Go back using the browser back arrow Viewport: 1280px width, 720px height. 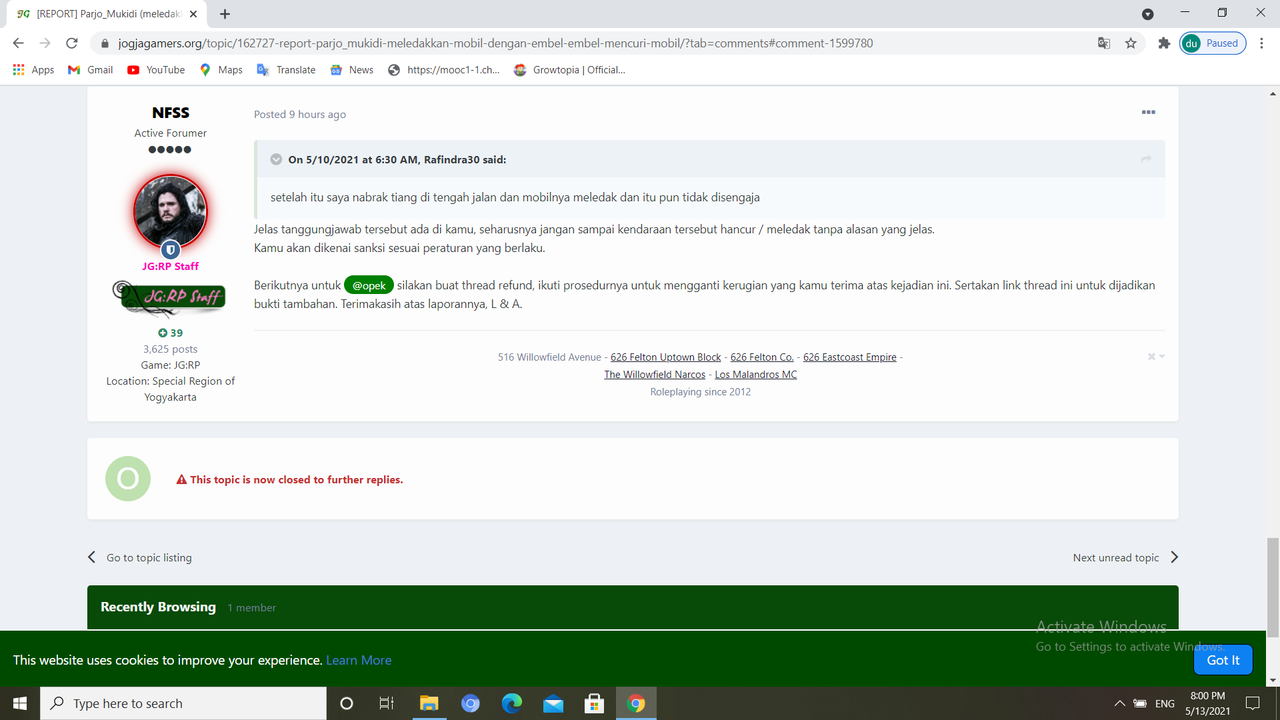18,43
